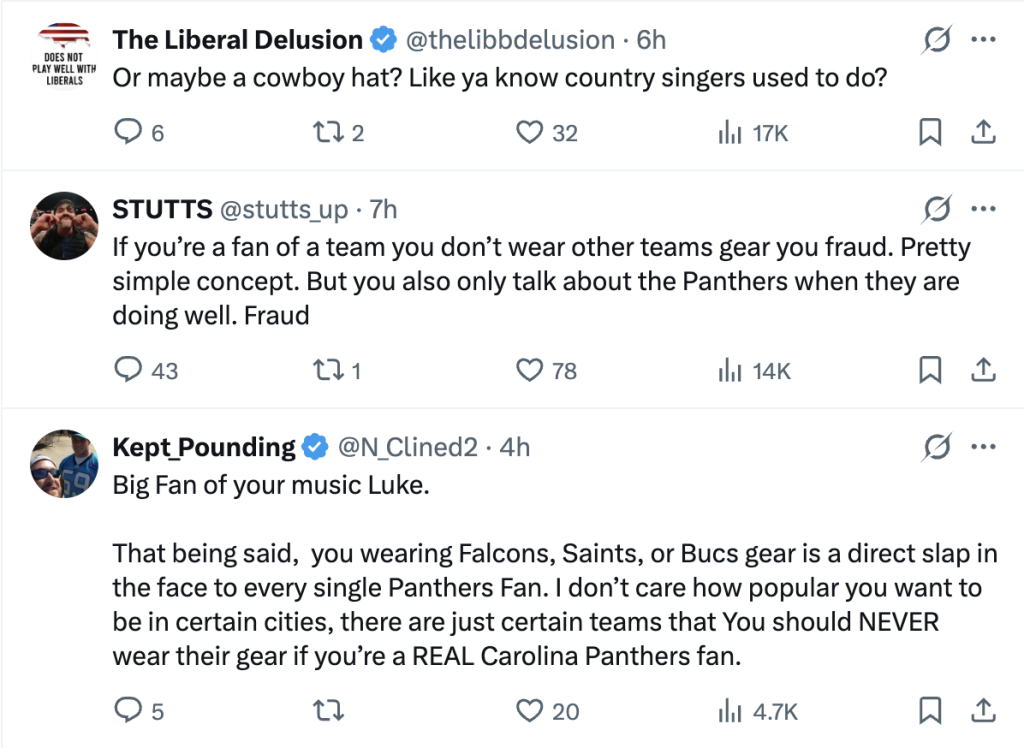
Task: Open the 4h timestamp on Kept_Pounding tweet
Action: pyautogui.click(x=515, y=447)
